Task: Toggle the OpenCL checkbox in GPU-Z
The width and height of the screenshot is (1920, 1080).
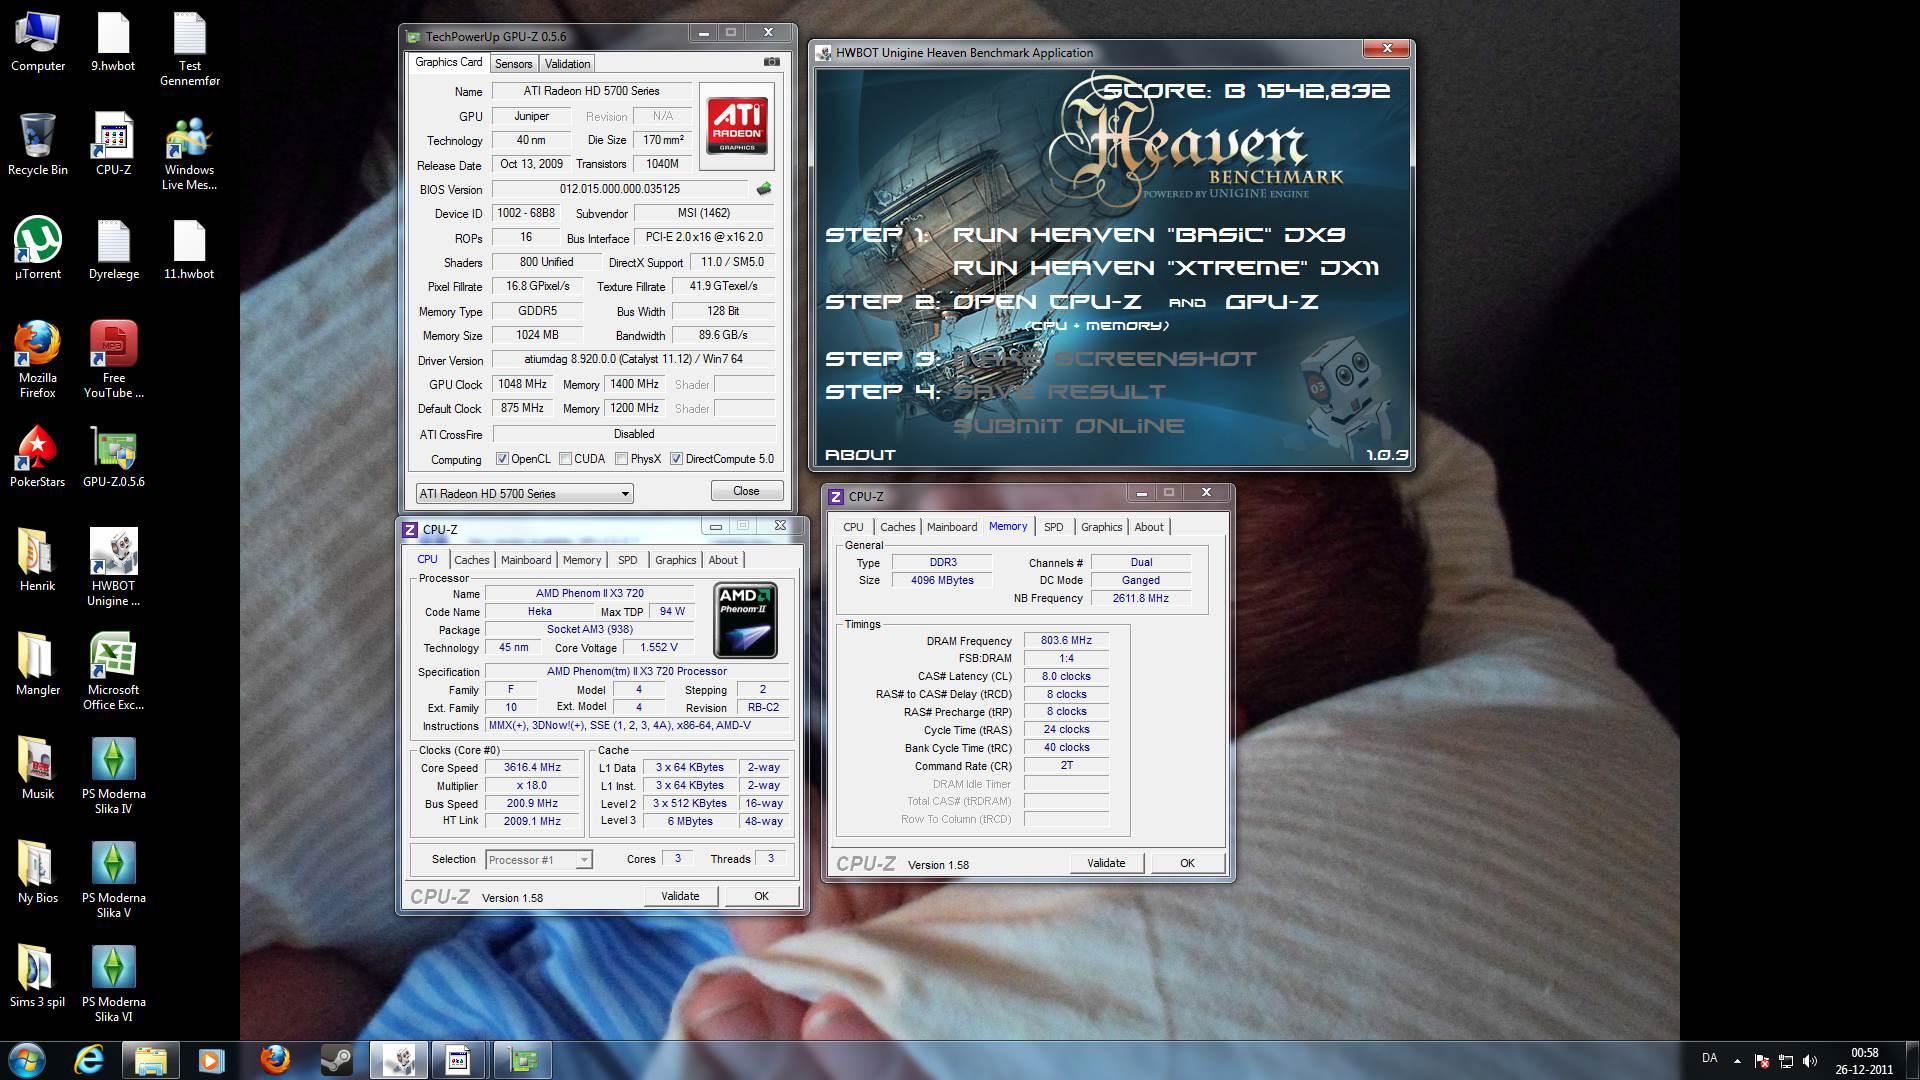Action: point(502,459)
